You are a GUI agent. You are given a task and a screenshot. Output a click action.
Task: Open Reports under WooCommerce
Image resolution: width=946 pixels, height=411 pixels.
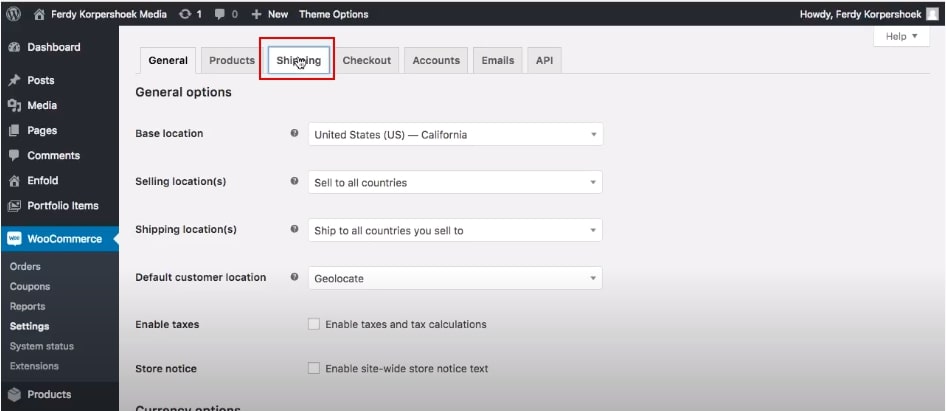(x=28, y=306)
